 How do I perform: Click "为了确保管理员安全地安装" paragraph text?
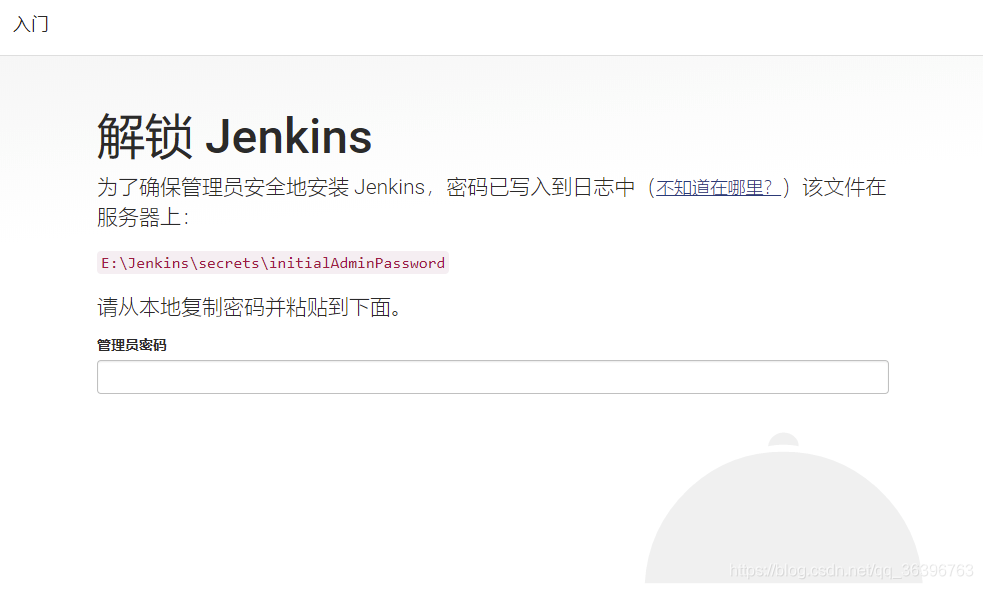(x=223, y=187)
